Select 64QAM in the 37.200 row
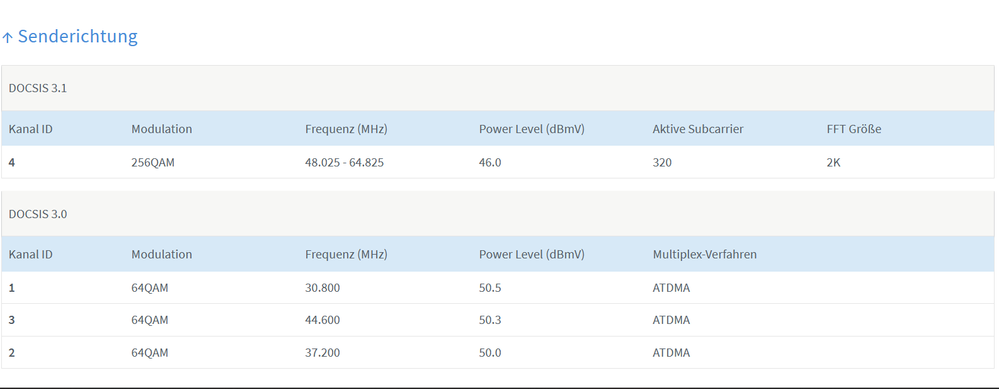This screenshot has height=389, width=999. point(150,352)
